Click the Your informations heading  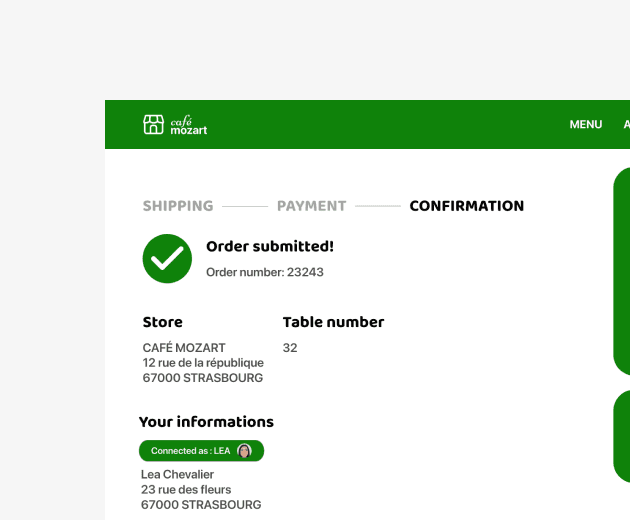[x=206, y=422]
